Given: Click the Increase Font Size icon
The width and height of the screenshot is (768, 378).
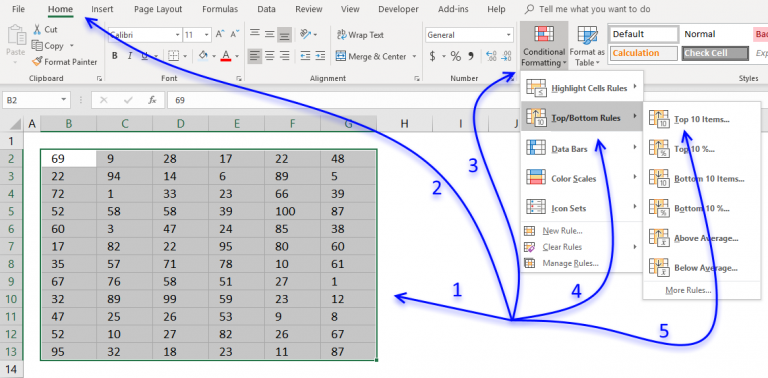Looking at the screenshot, I should pyautogui.click(x=220, y=34).
